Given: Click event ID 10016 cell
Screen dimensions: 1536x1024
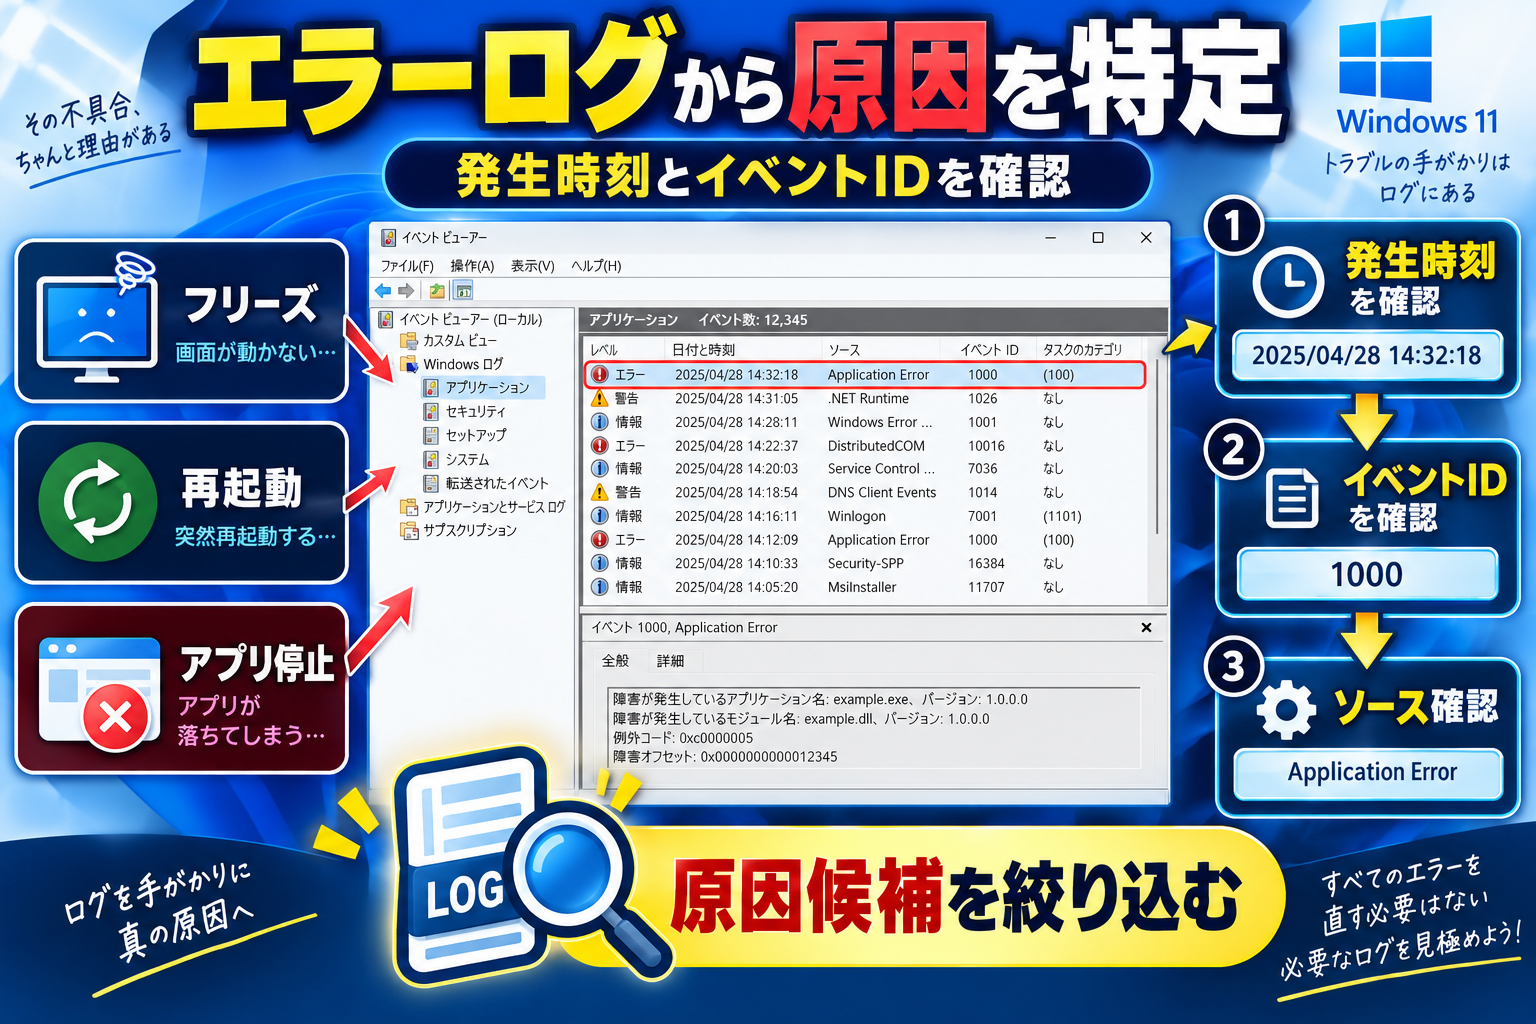Looking at the screenshot, I should 986,446.
